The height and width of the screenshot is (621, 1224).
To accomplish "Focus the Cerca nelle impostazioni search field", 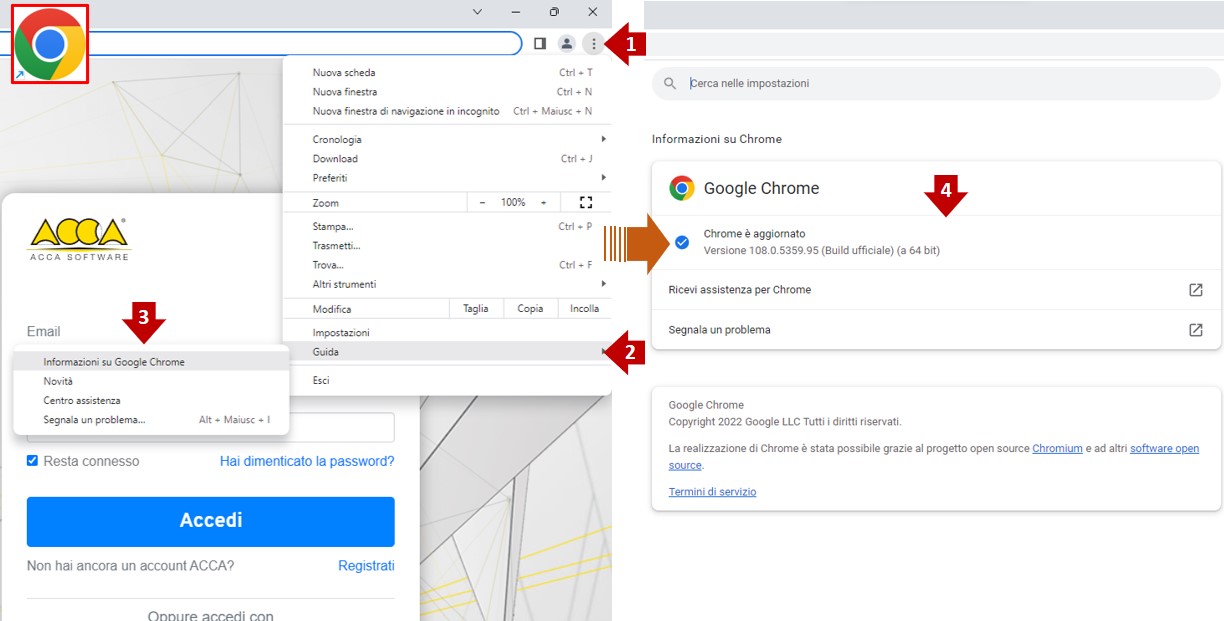I will [x=936, y=84].
